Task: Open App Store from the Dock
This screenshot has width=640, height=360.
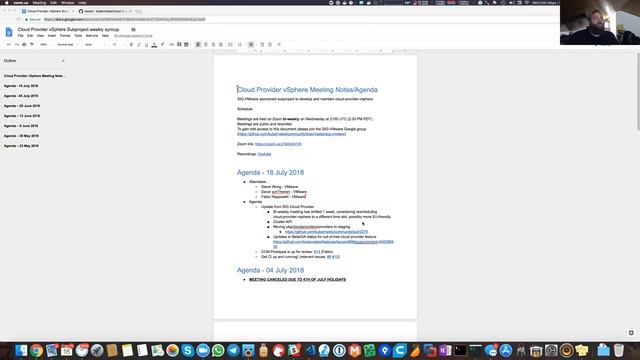Action: [506, 350]
